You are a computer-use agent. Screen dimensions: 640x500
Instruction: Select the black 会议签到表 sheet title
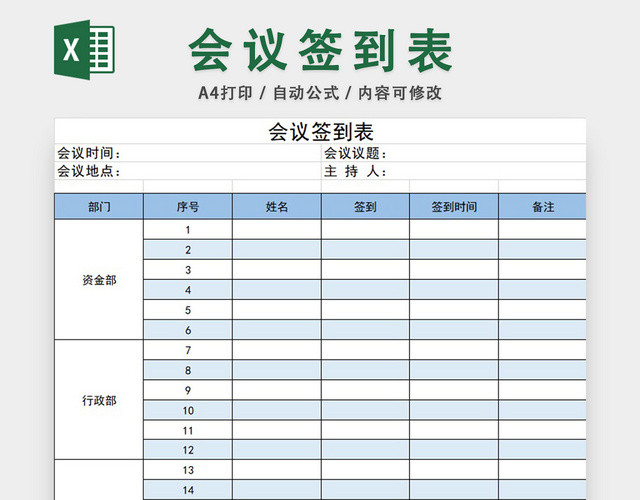click(x=321, y=132)
